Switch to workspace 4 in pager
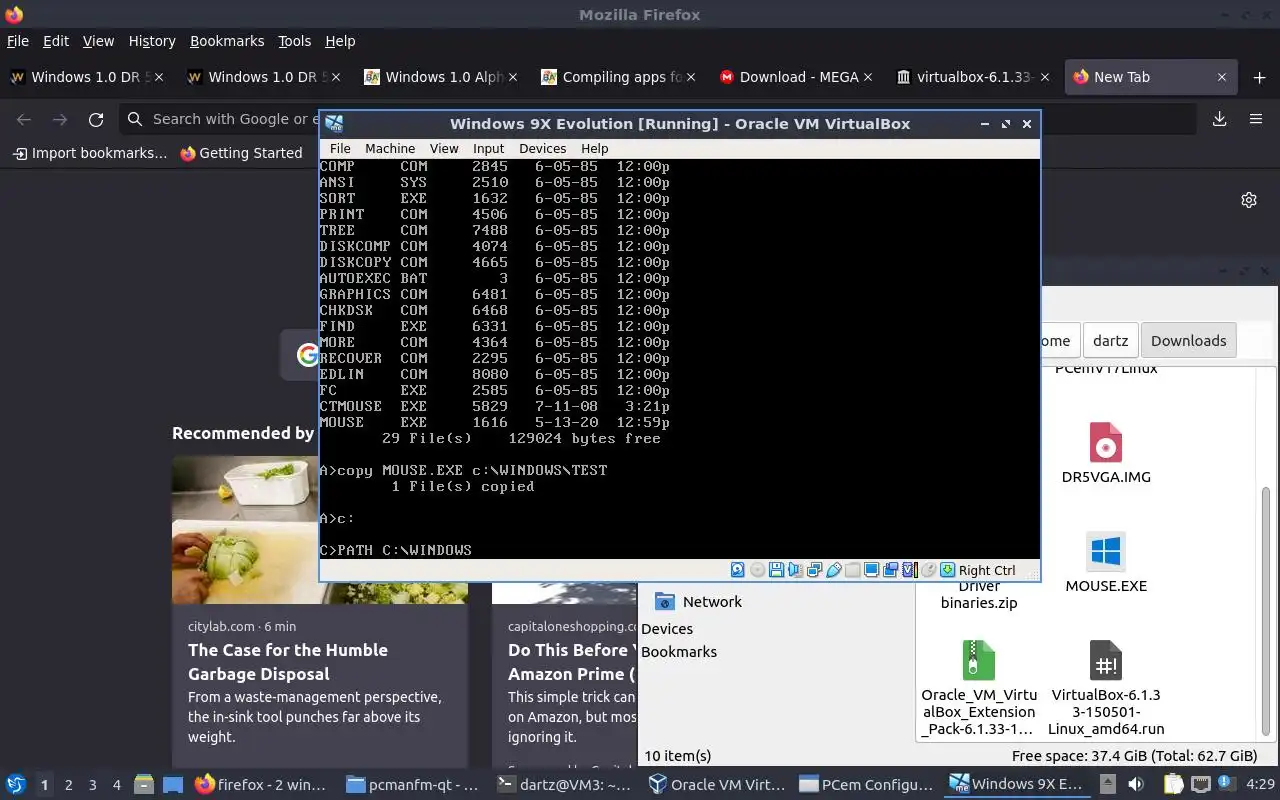This screenshot has width=1280, height=800. [117, 785]
